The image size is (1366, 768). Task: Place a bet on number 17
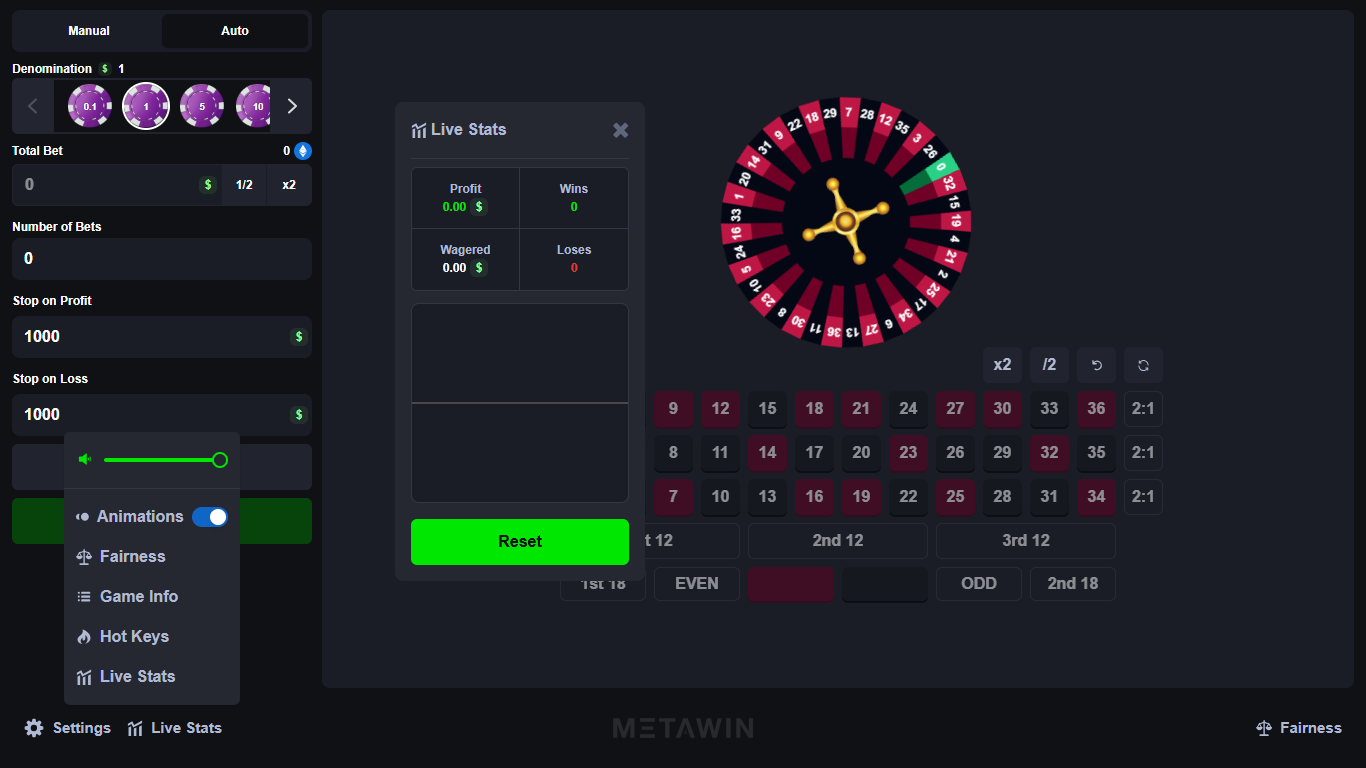point(814,453)
